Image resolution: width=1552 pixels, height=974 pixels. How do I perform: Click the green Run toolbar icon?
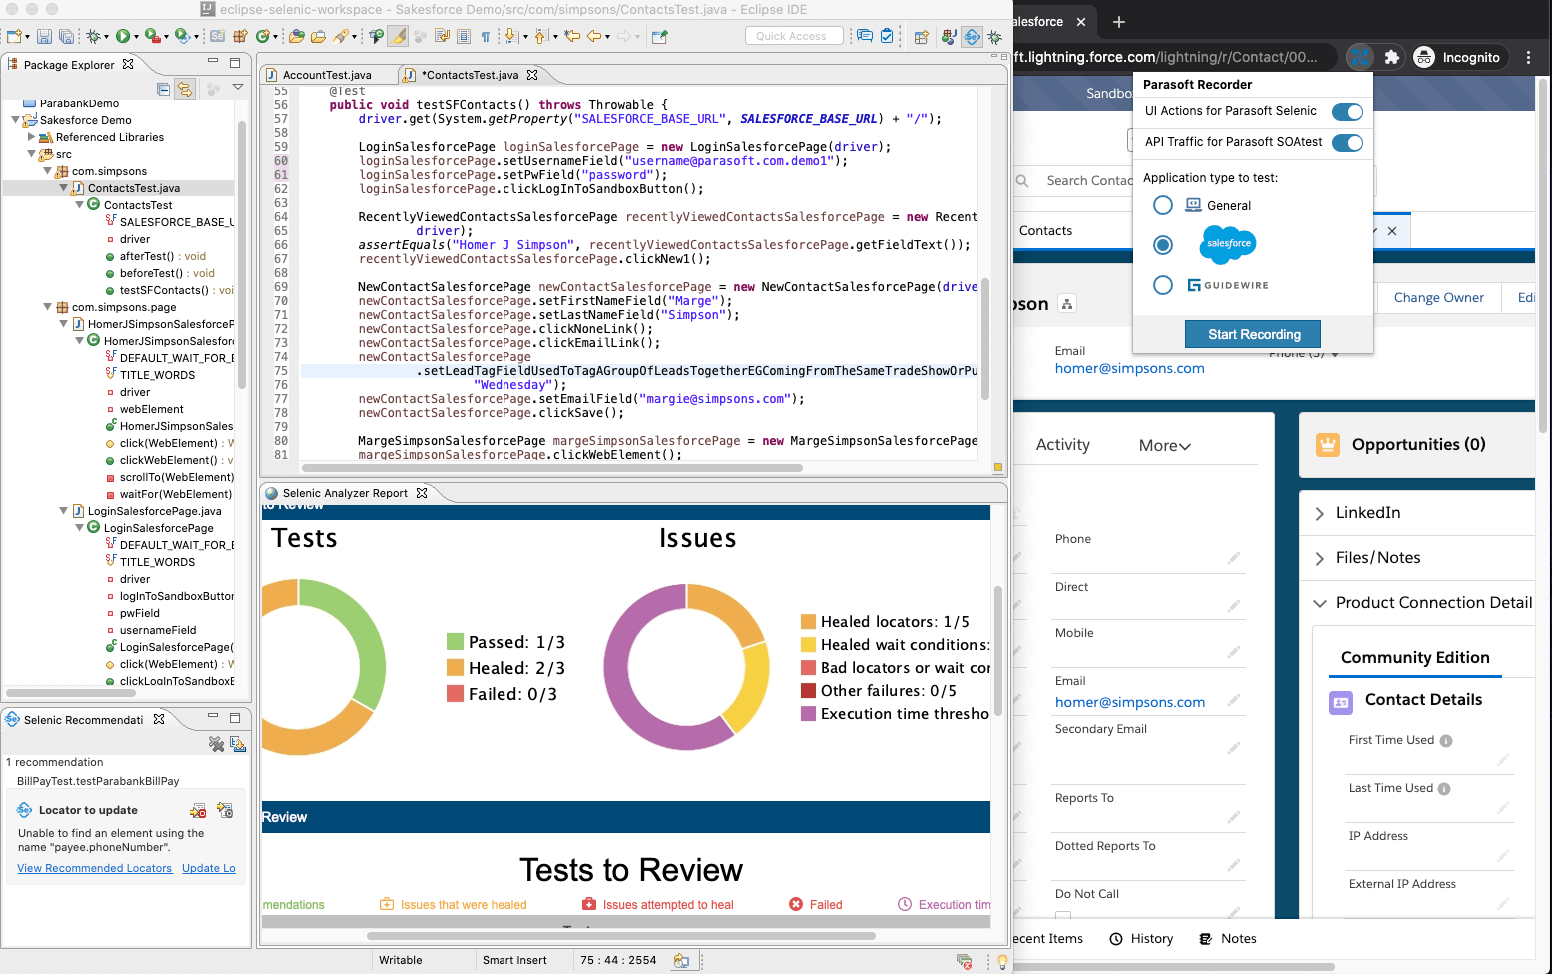(x=122, y=36)
